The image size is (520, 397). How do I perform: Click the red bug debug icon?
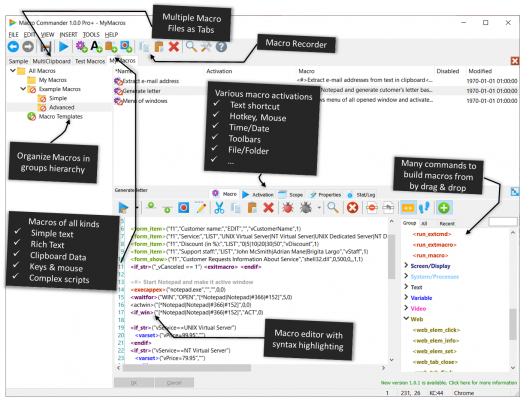point(288,208)
